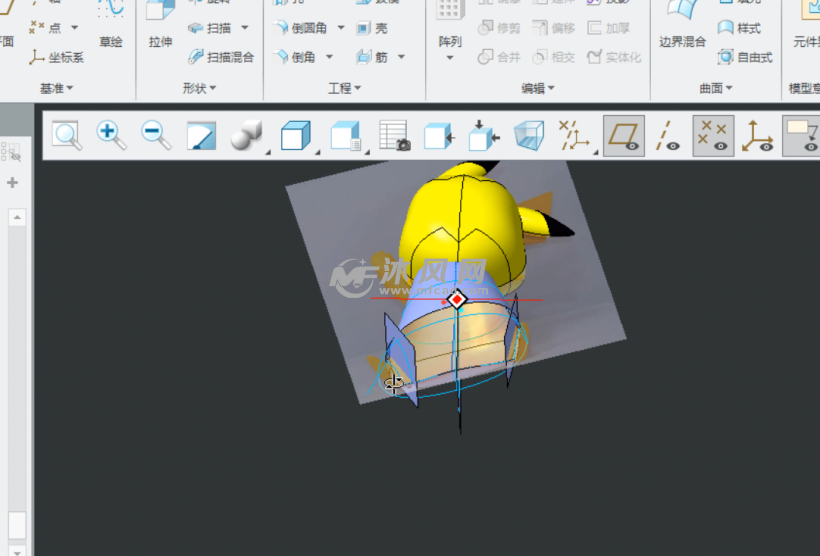
Task: Click the grayed-out 合并 merge button
Action: (x=499, y=57)
